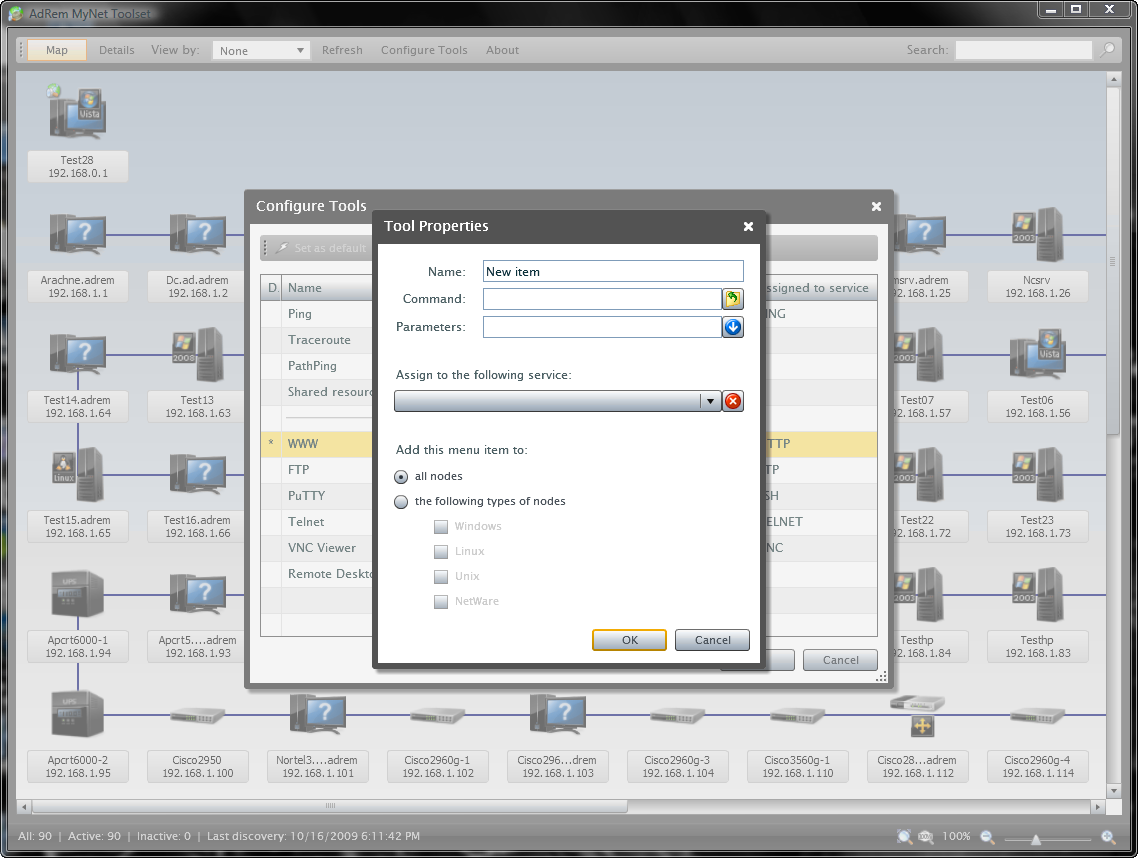The height and width of the screenshot is (858, 1138).
Task: Switch to the Map view tab
Action: tap(57, 50)
